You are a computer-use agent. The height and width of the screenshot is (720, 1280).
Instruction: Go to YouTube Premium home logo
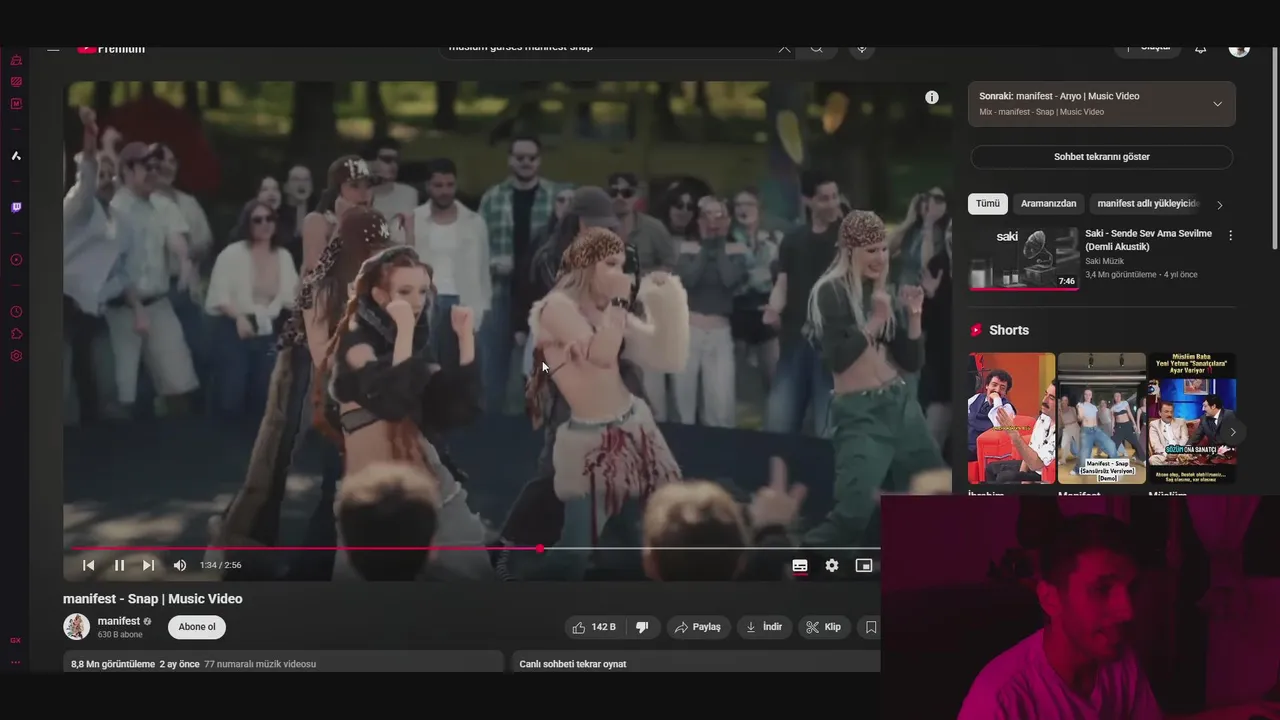click(x=112, y=48)
